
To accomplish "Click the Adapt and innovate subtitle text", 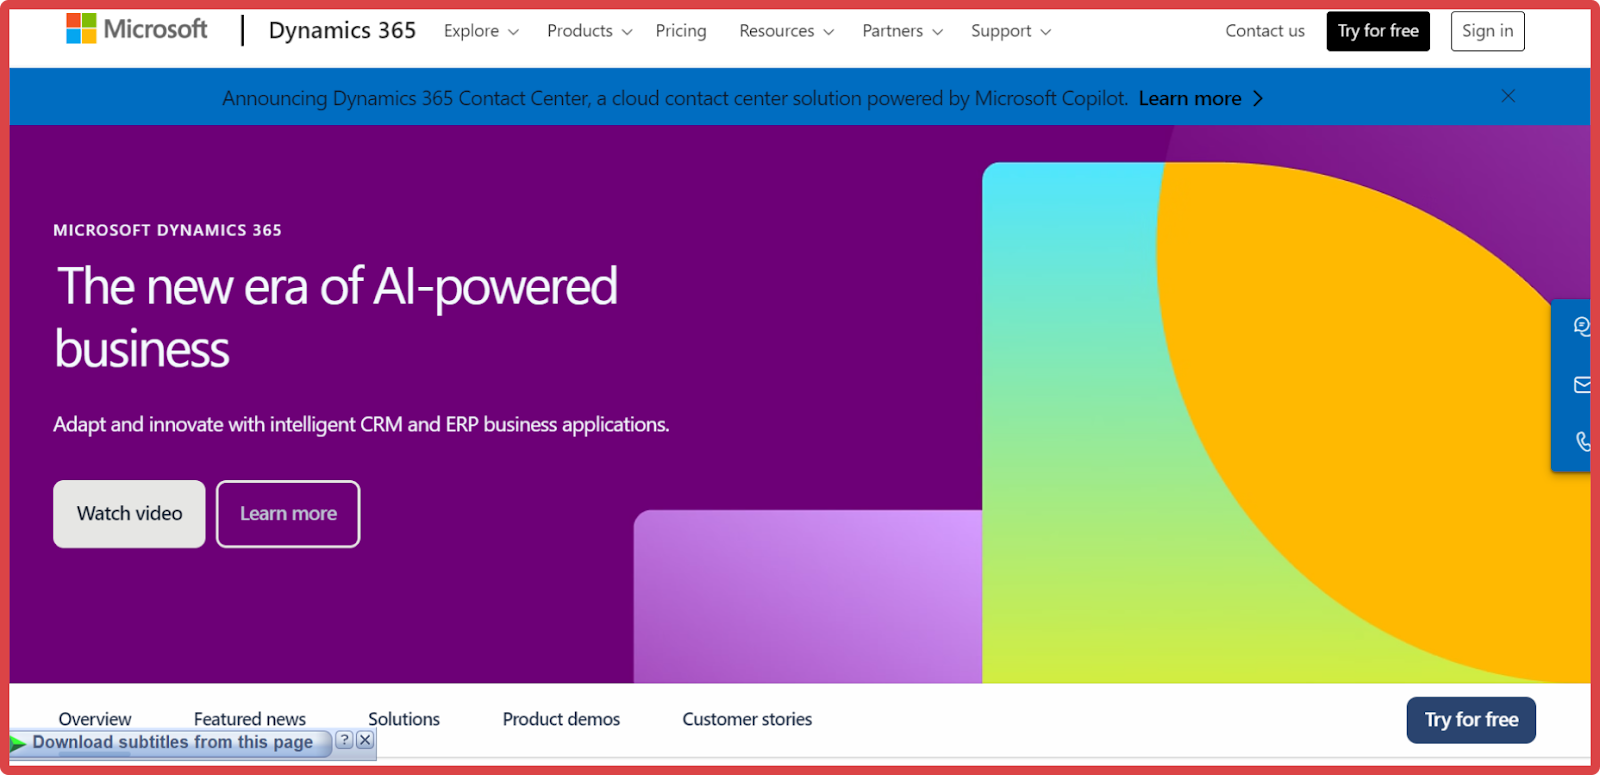I will 361,425.
